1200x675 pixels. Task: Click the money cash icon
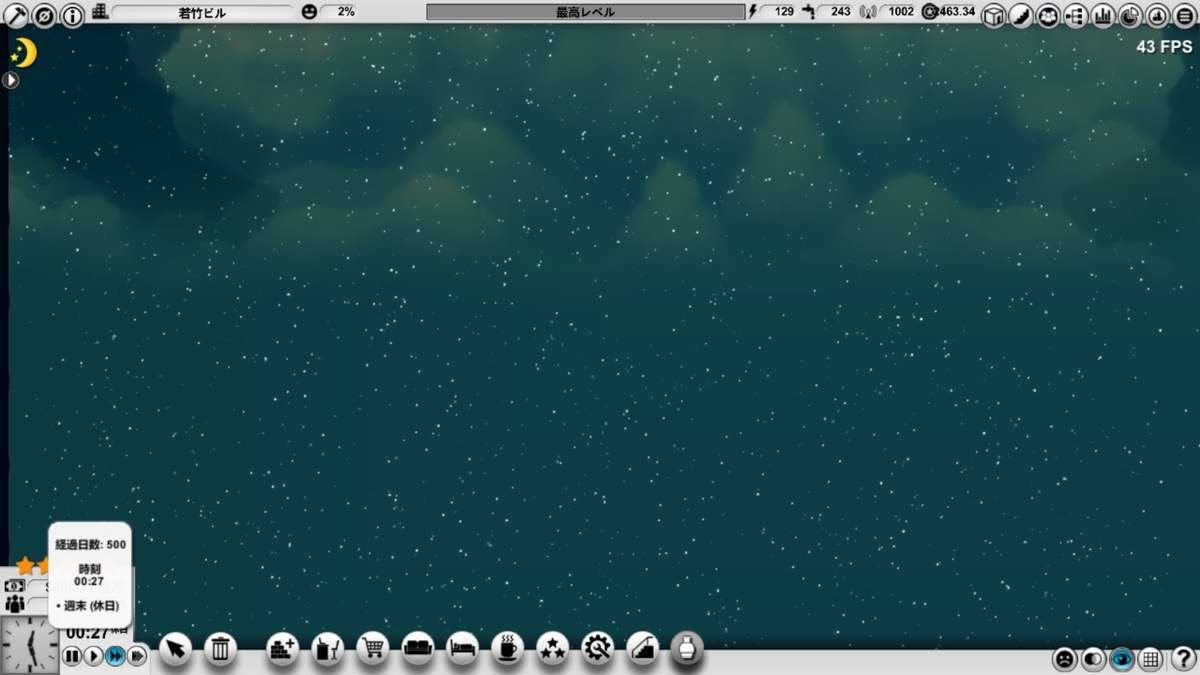(x=15, y=586)
